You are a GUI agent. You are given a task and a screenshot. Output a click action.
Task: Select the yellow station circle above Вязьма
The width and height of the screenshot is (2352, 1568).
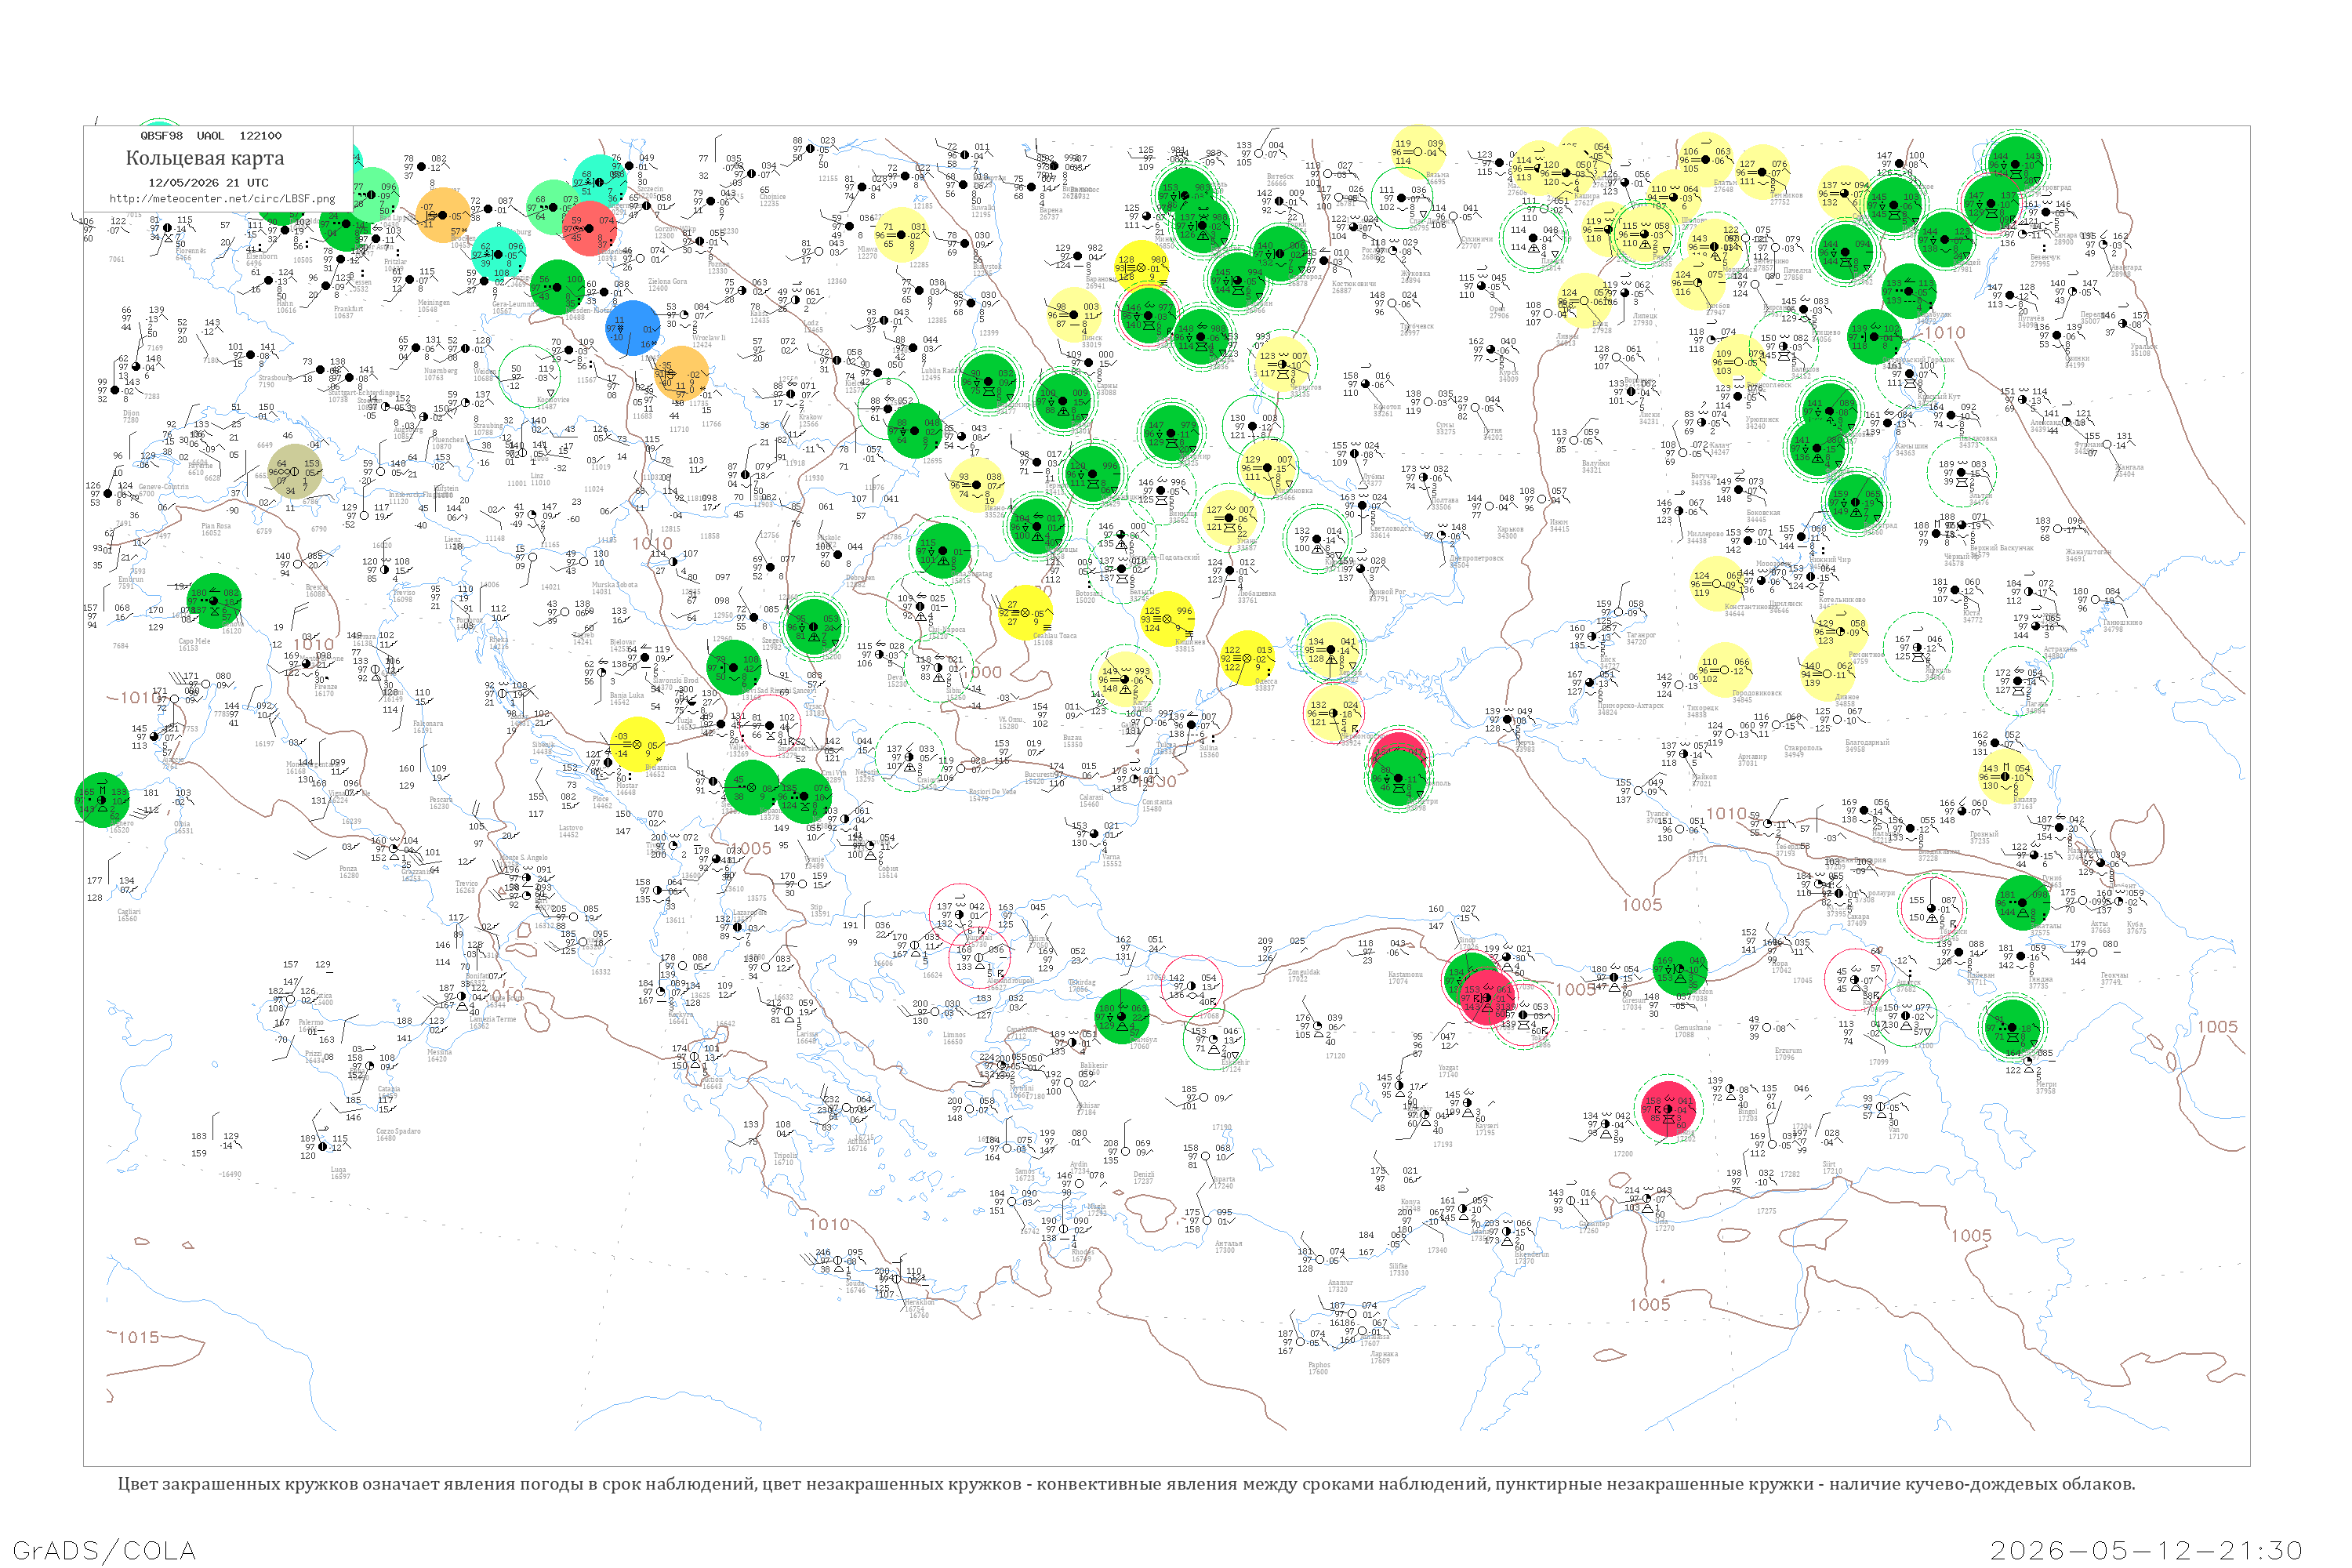1418,152
